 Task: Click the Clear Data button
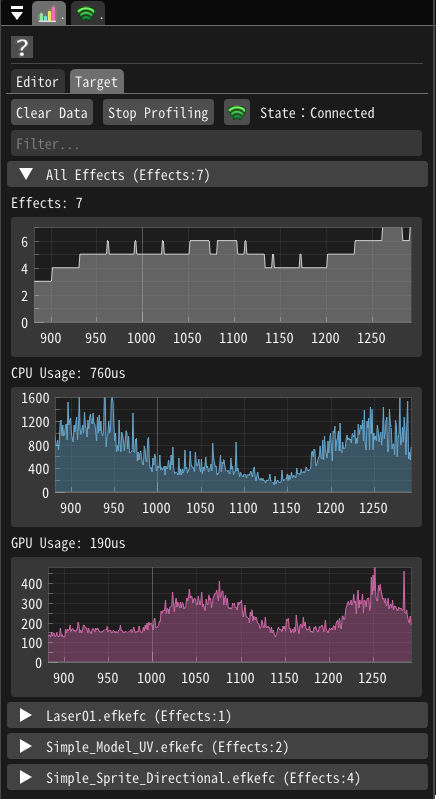click(x=52, y=113)
